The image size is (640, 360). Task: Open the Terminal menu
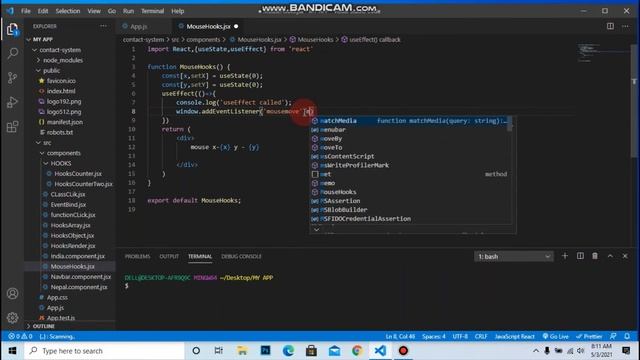coord(152,11)
